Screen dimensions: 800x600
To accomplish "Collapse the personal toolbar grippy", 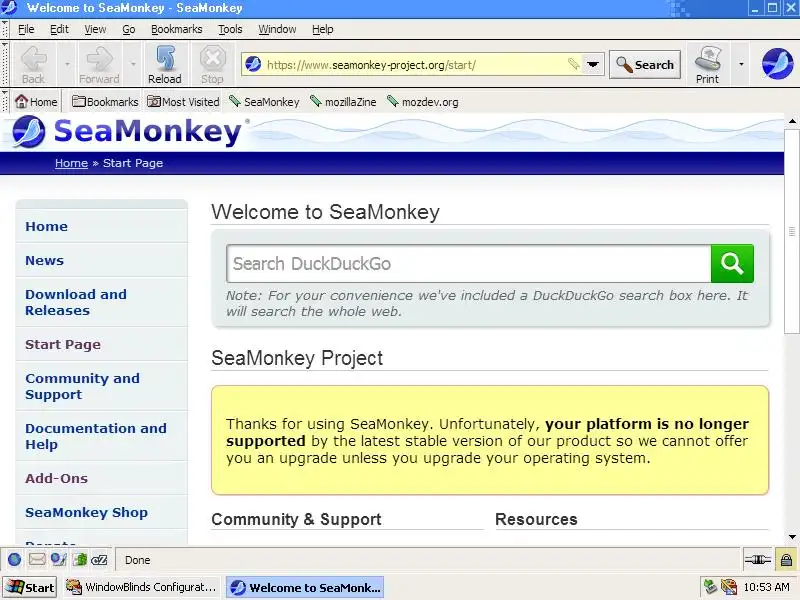I will click(x=5, y=101).
